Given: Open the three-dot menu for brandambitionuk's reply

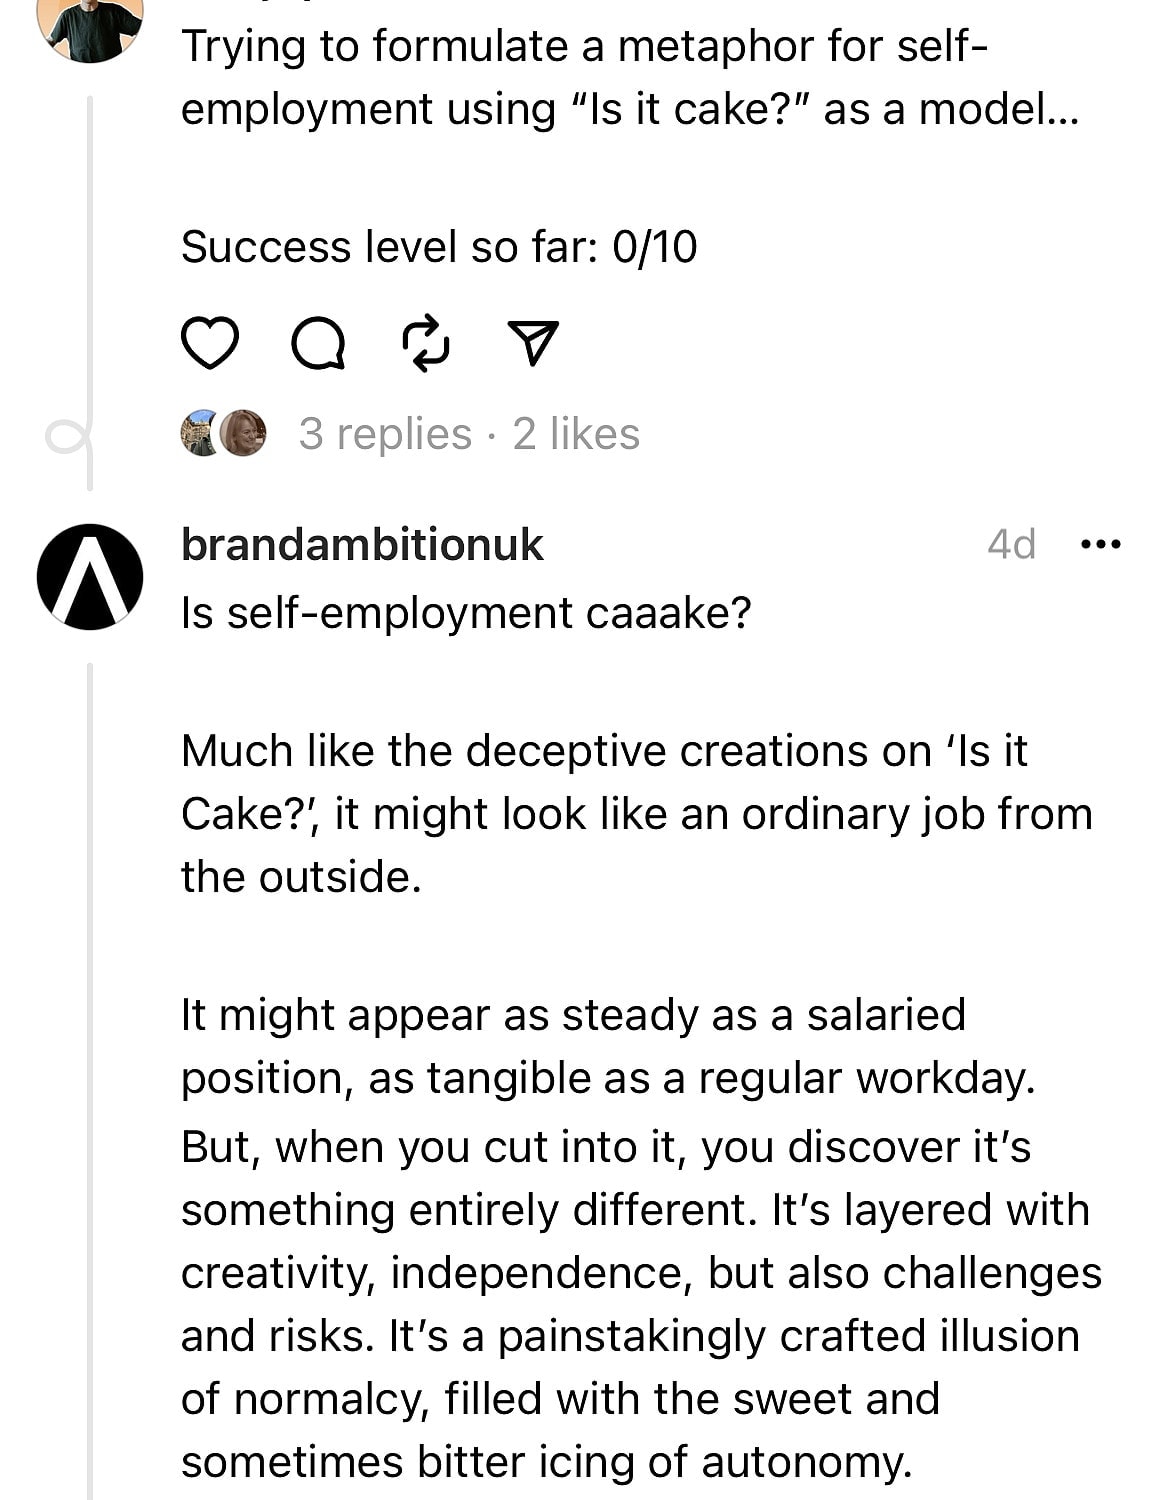Looking at the screenshot, I should (1101, 545).
